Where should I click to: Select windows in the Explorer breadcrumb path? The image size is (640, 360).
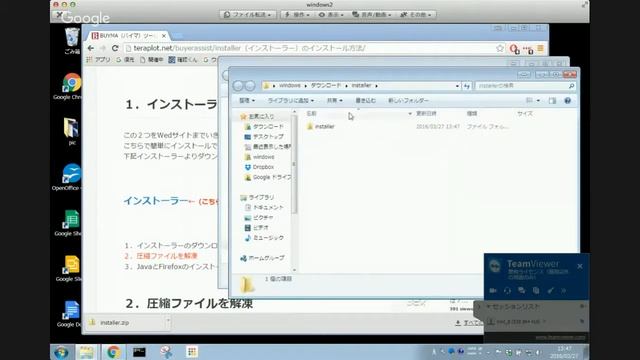click(x=290, y=85)
